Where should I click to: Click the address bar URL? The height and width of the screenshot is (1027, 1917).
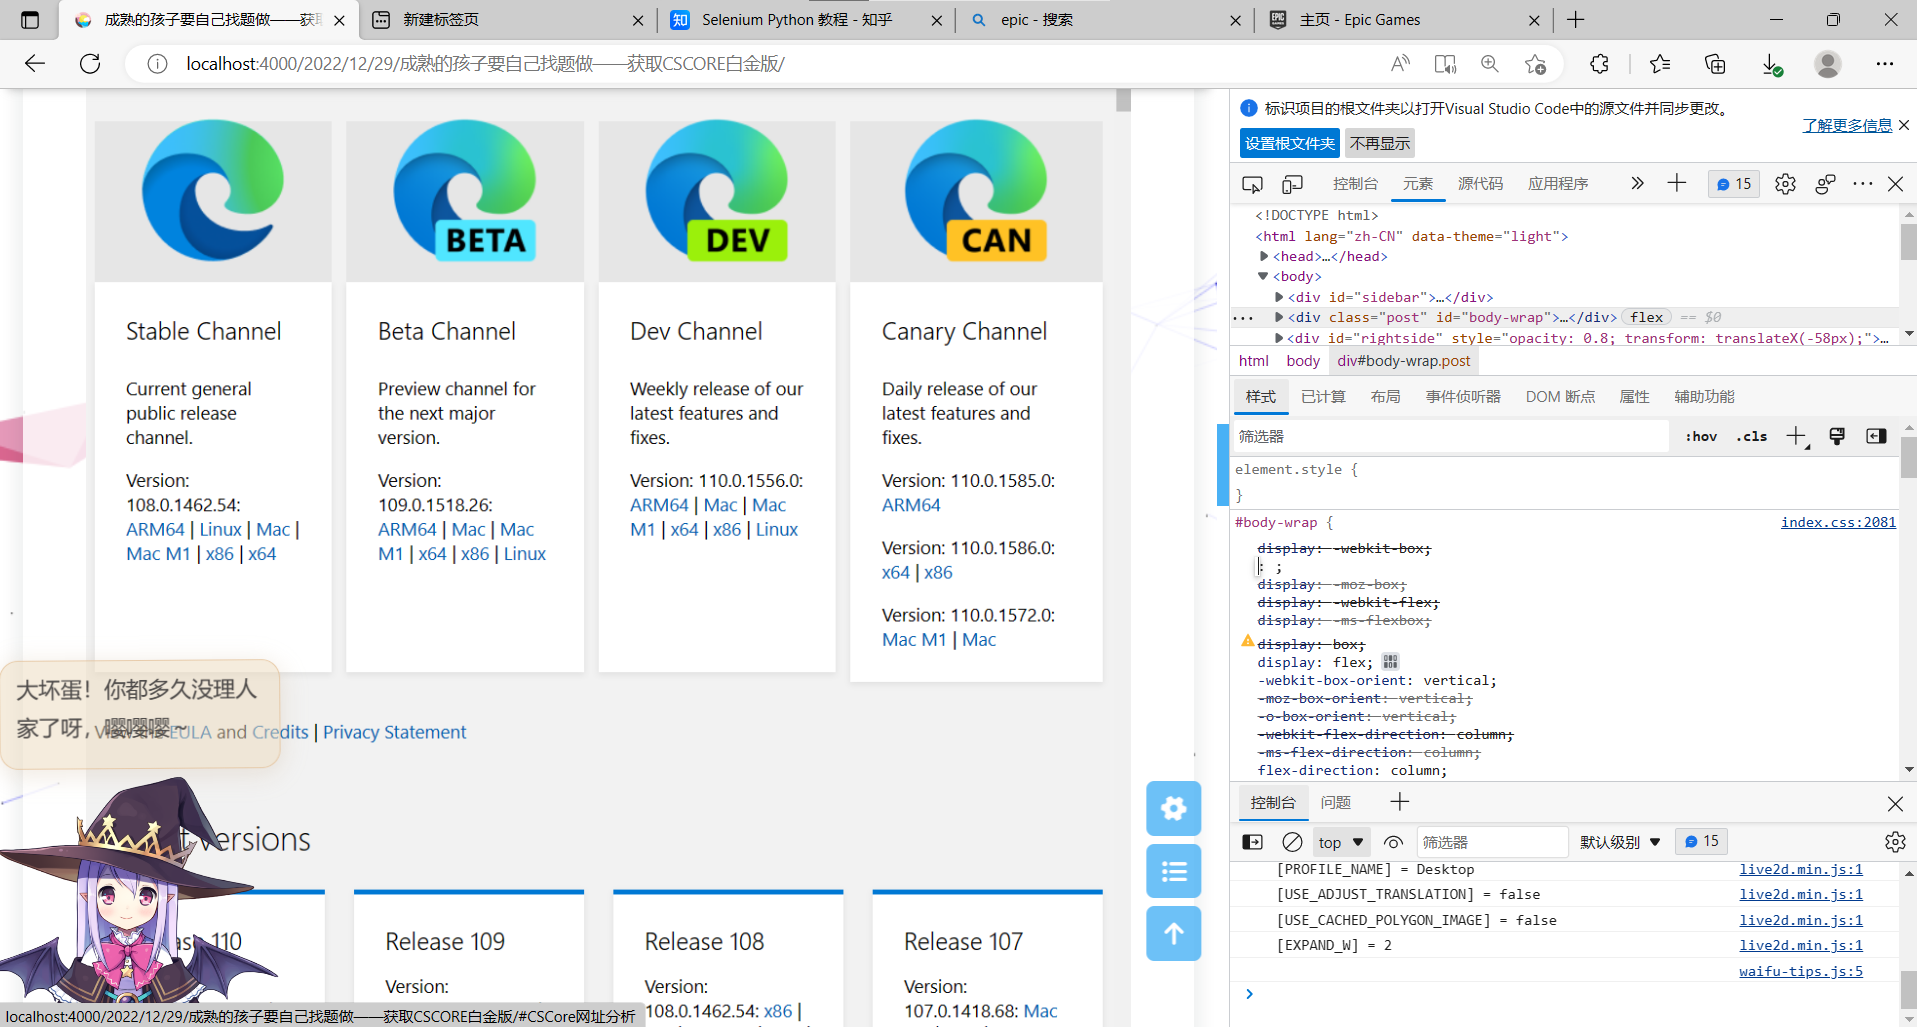(x=485, y=64)
